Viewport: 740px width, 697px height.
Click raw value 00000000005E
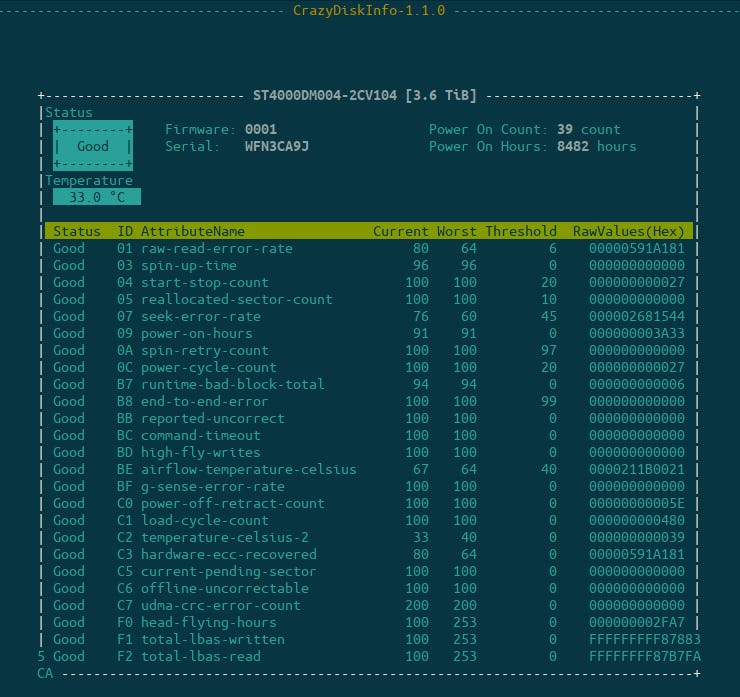pos(637,503)
